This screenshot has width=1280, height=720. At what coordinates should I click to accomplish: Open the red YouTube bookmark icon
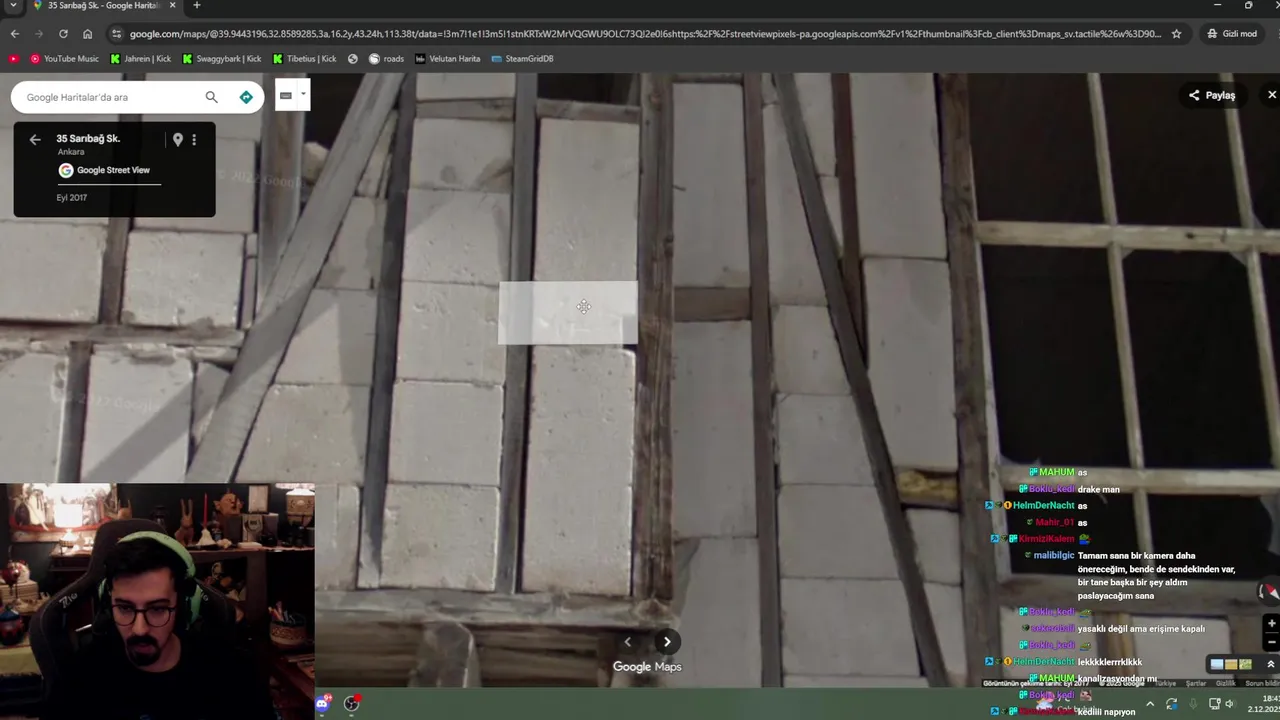(x=13, y=59)
